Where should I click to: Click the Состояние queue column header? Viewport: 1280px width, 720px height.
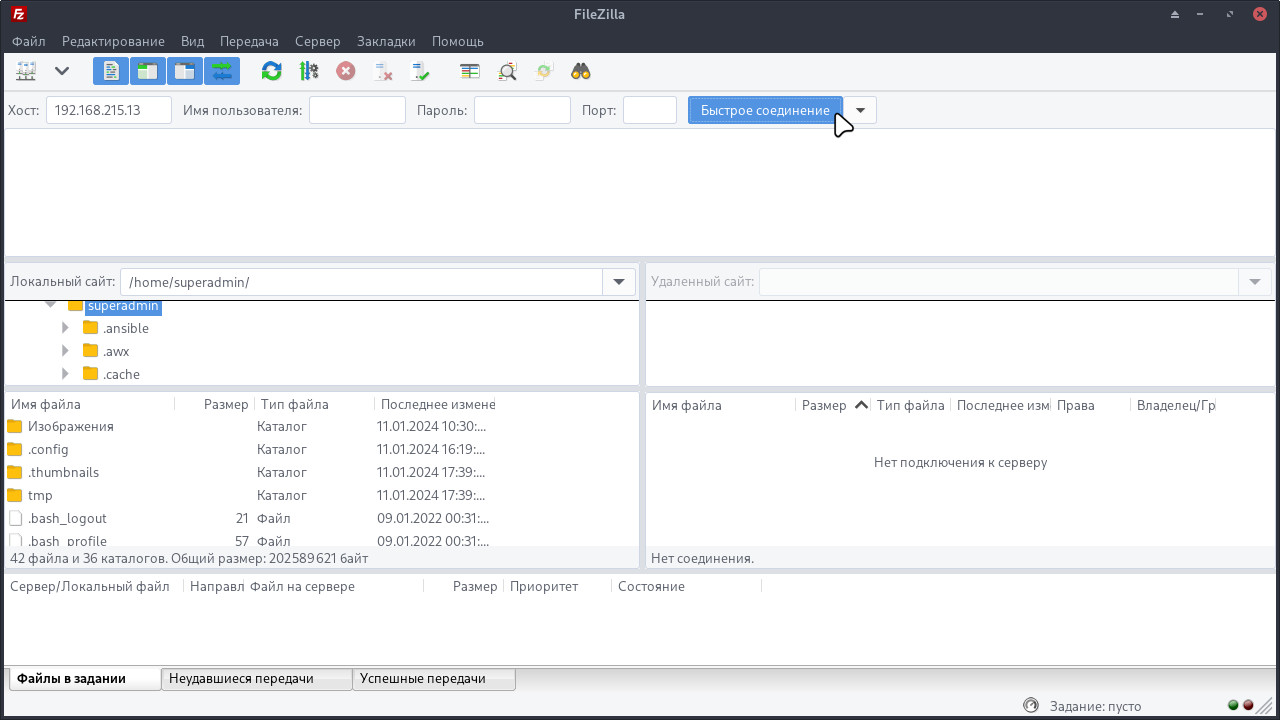coord(687,586)
